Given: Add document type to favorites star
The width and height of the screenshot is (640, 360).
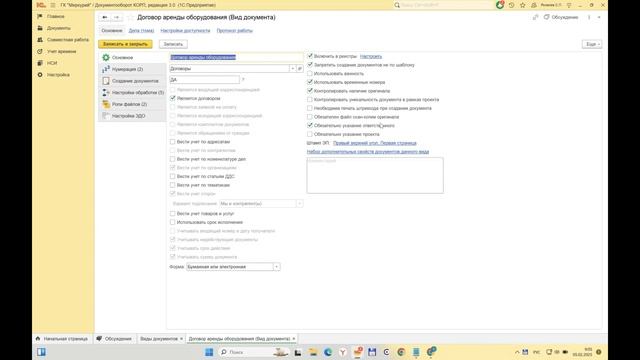Looking at the screenshot, I should (130, 17).
